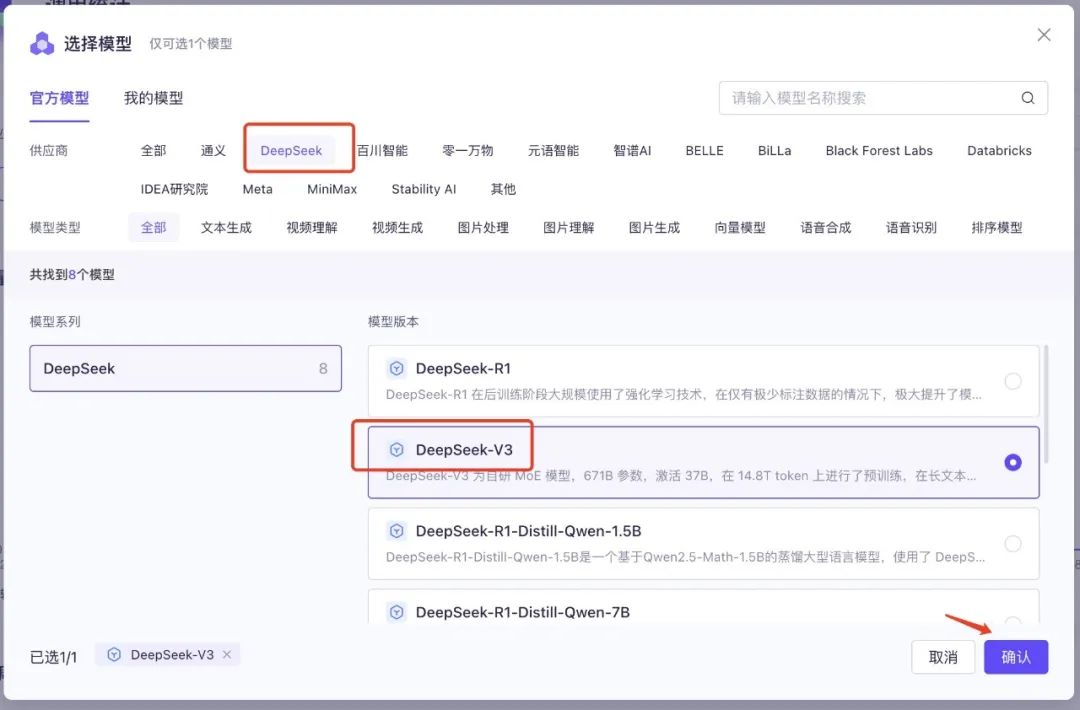The width and height of the screenshot is (1080, 710).
Task: Click the DeepSeek-R1 model icon
Action: (x=397, y=368)
